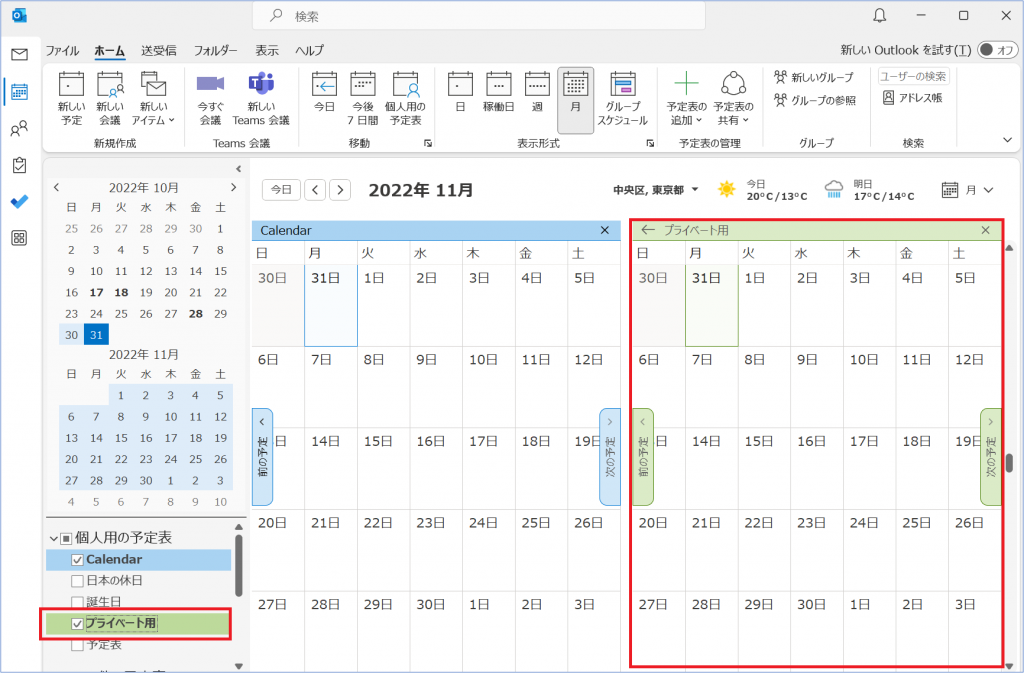Image resolution: width=1024 pixels, height=673 pixels.
Task: Create a new appointment (新しい予定)
Action: [x=71, y=98]
